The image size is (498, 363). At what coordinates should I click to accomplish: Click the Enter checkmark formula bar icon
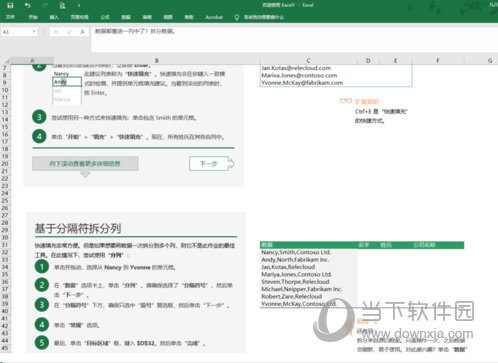click(69, 32)
